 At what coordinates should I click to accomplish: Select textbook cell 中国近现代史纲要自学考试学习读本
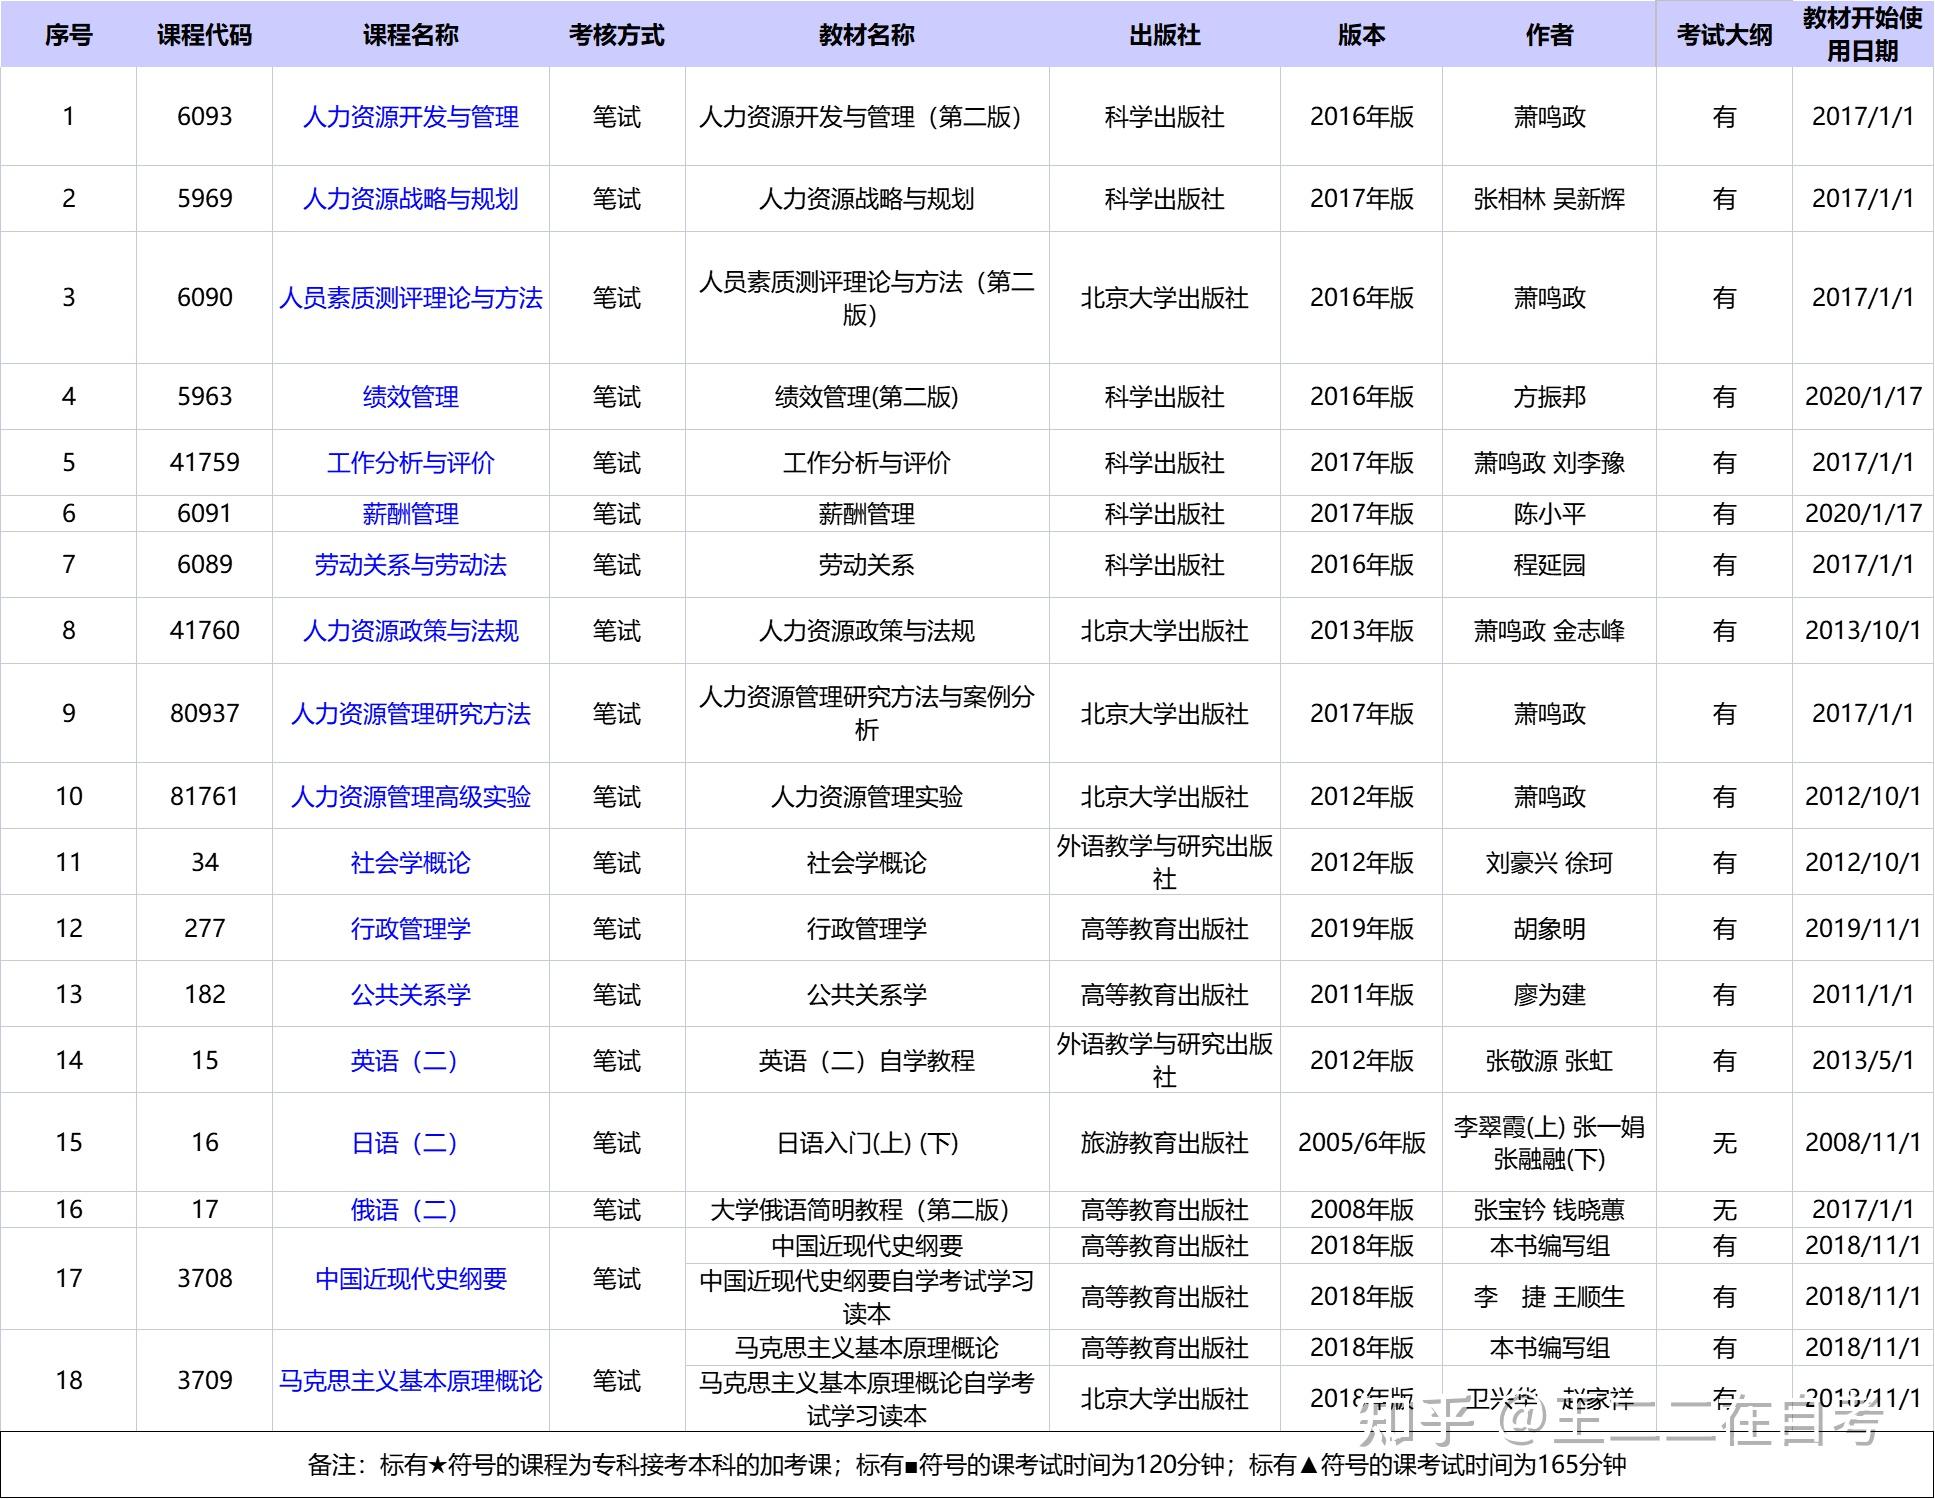coord(866,1297)
